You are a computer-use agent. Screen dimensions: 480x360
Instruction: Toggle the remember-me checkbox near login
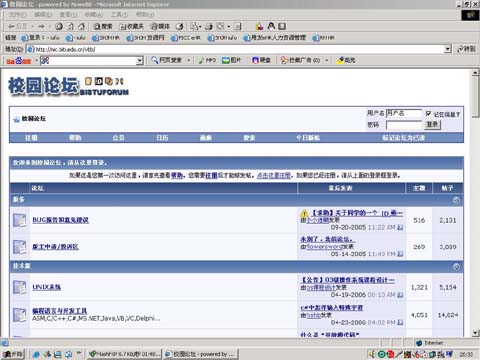[428, 114]
